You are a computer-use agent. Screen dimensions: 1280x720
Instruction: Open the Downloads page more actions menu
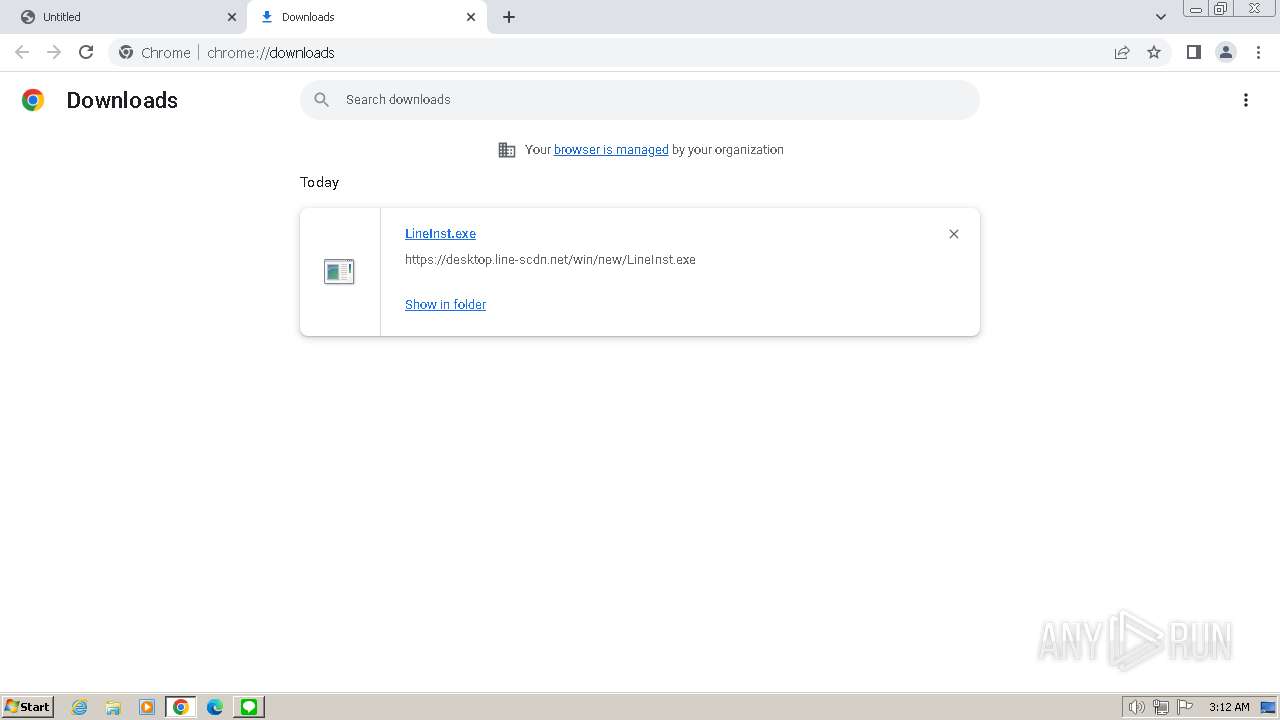tap(1246, 100)
